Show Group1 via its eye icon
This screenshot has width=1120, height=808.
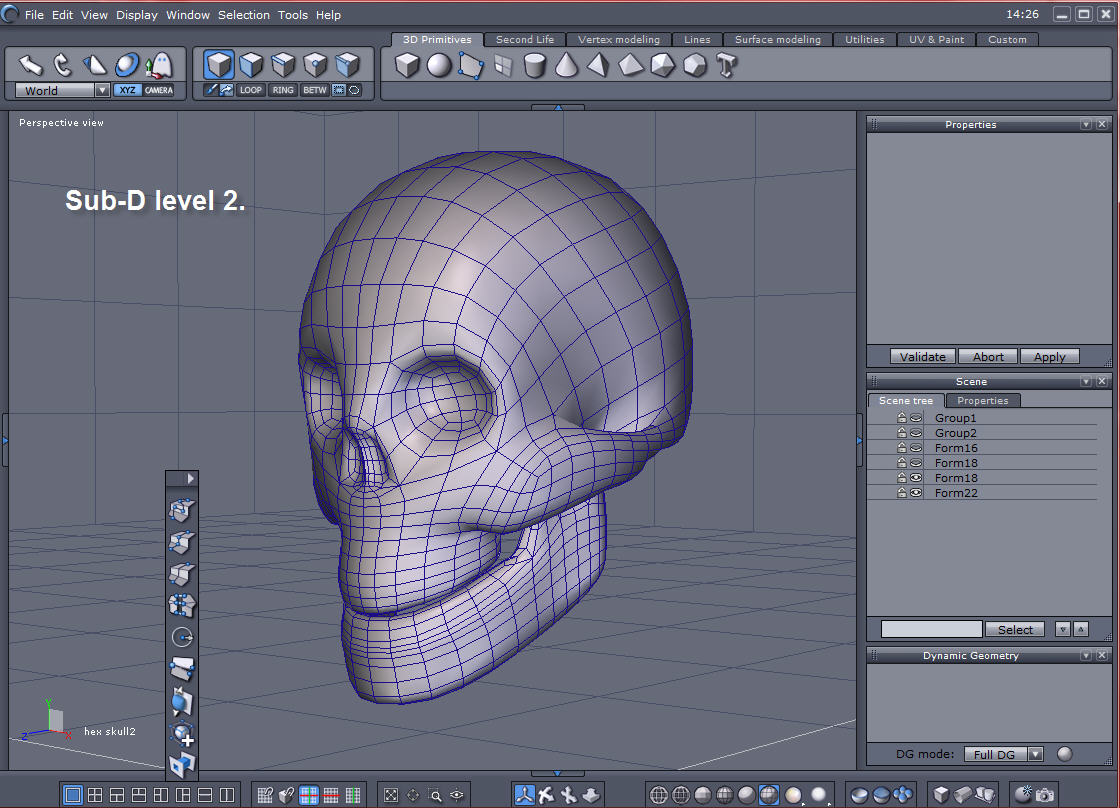pyautogui.click(x=916, y=418)
